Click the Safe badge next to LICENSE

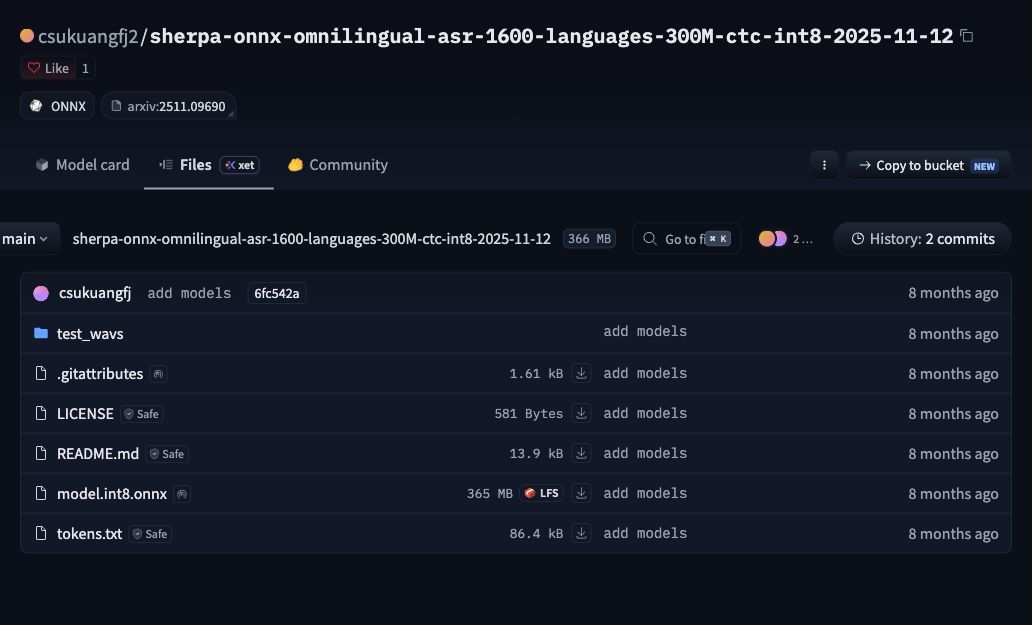pyautogui.click(x=142, y=414)
